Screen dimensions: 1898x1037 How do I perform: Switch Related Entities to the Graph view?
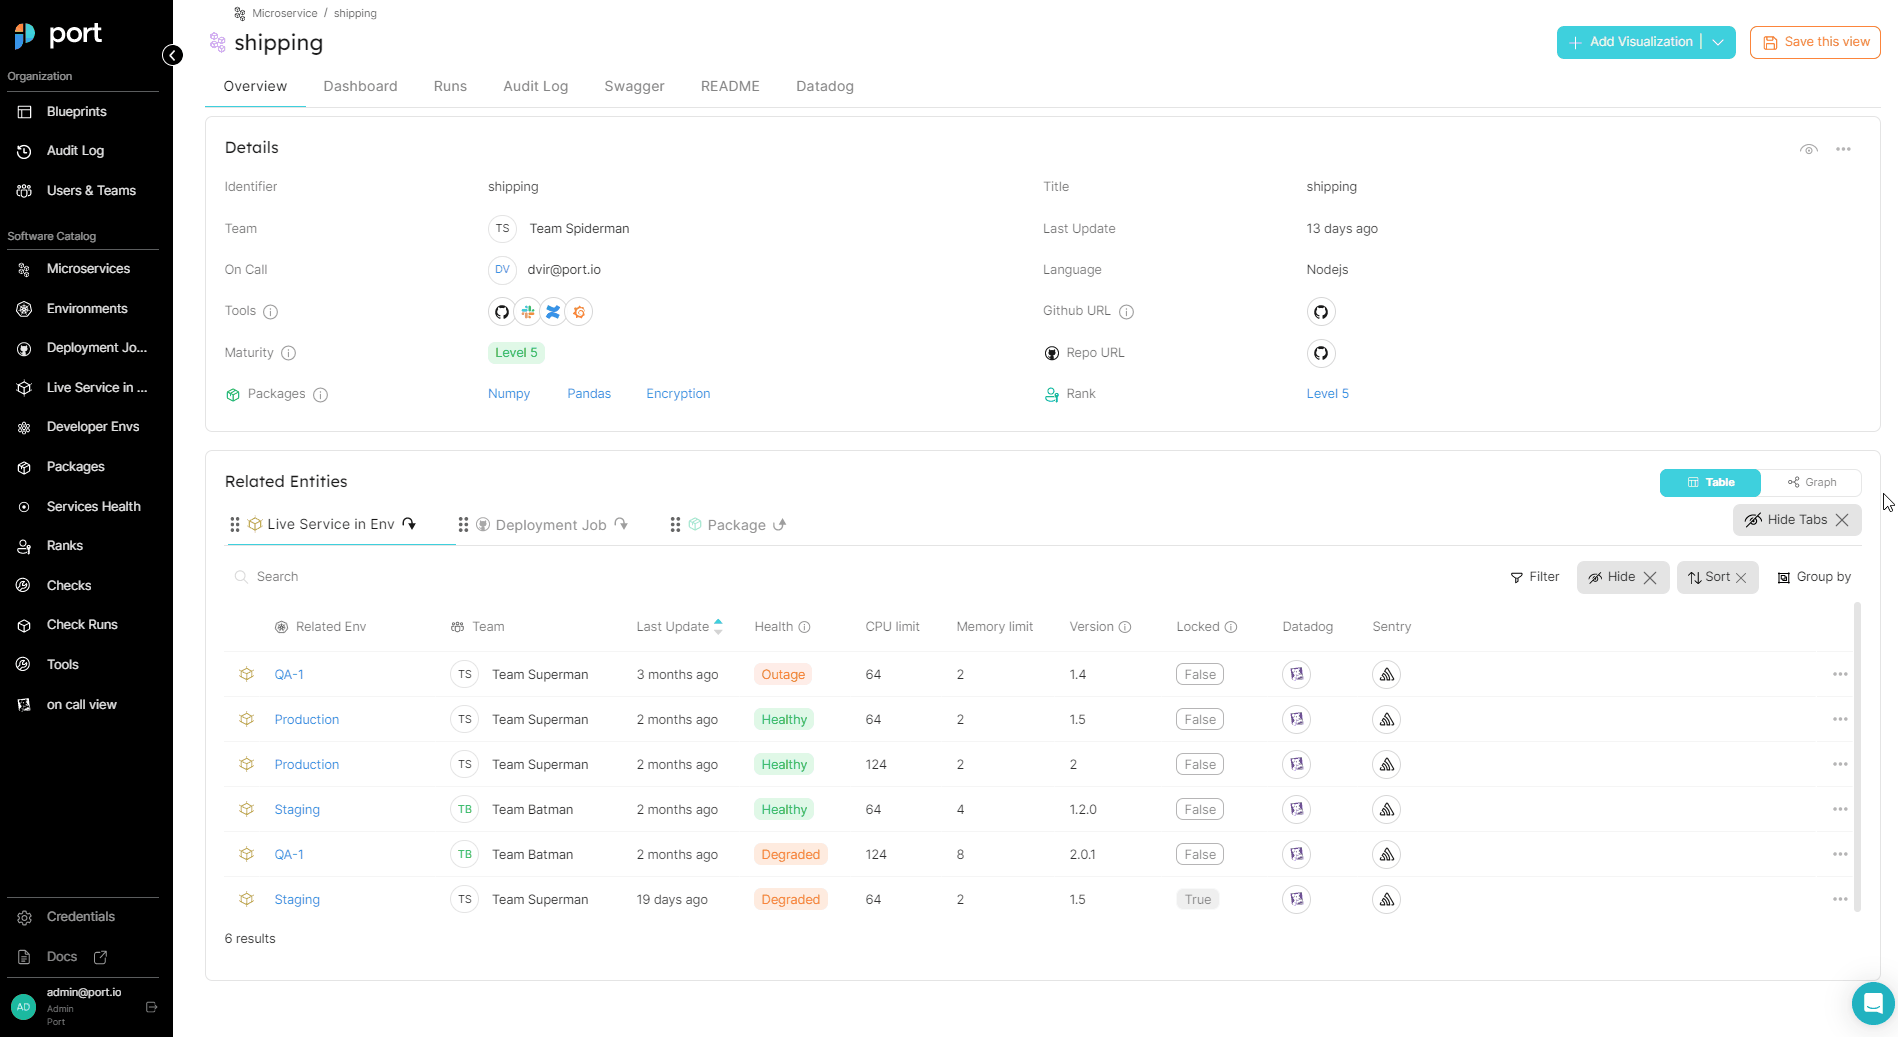point(1811,482)
